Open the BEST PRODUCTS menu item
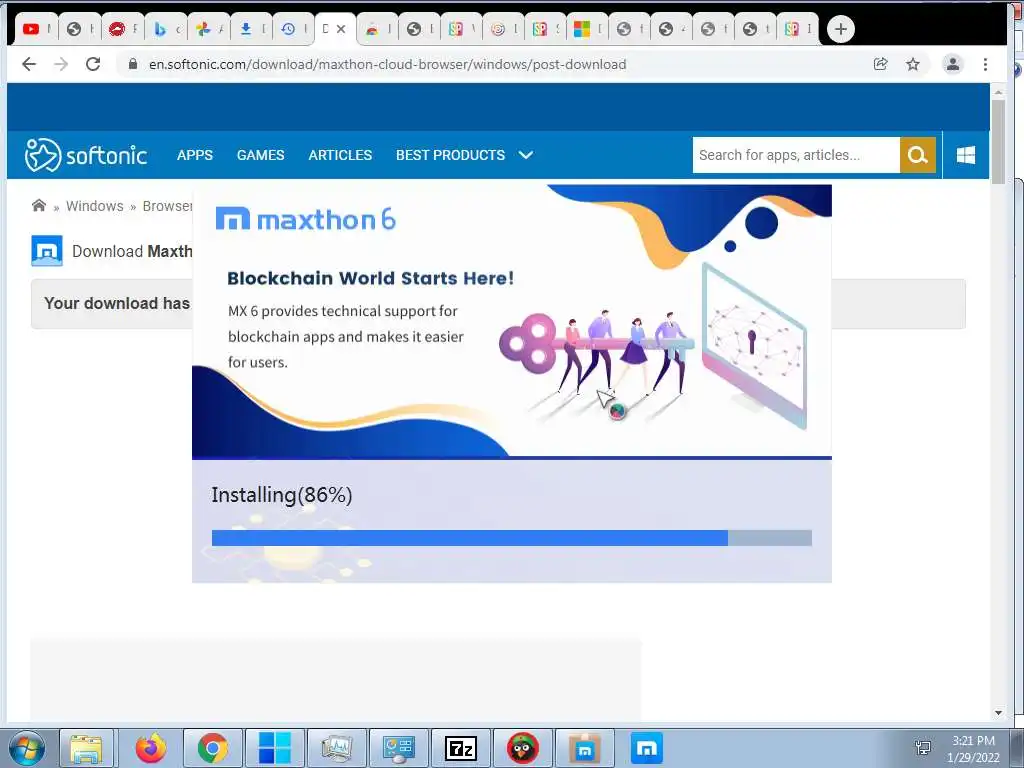The image size is (1024, 768). point(450,155)
